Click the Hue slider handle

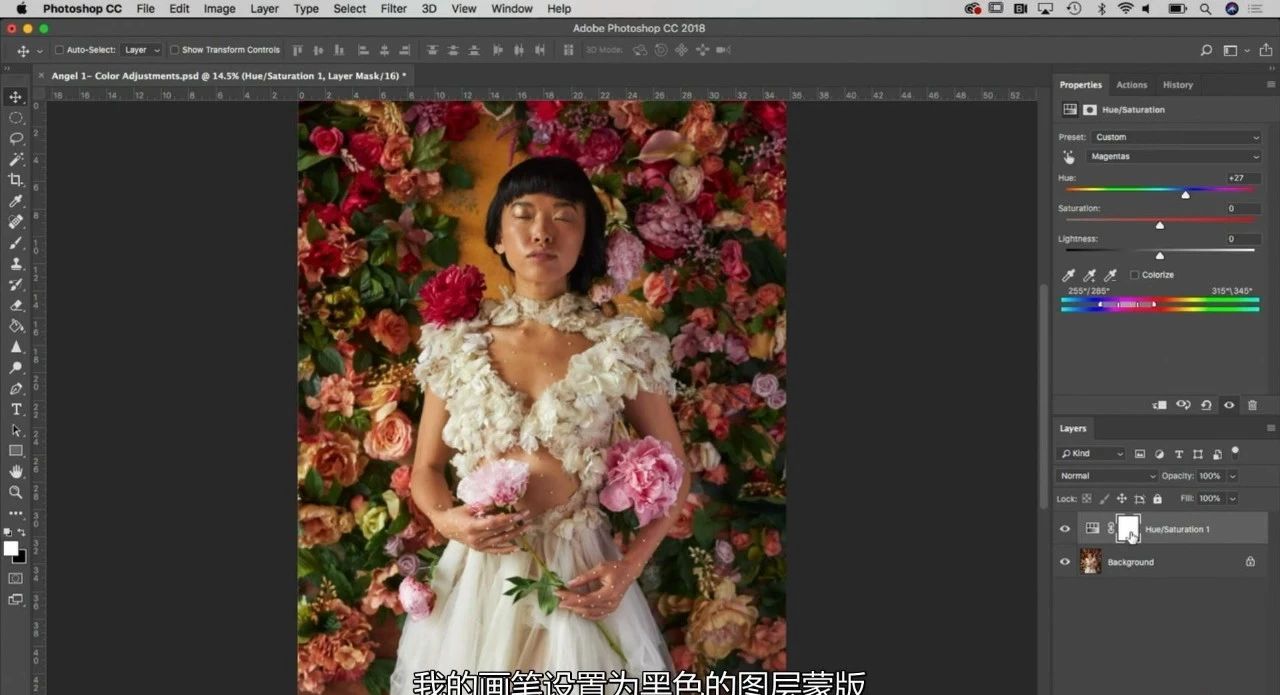coord(1185,195)
